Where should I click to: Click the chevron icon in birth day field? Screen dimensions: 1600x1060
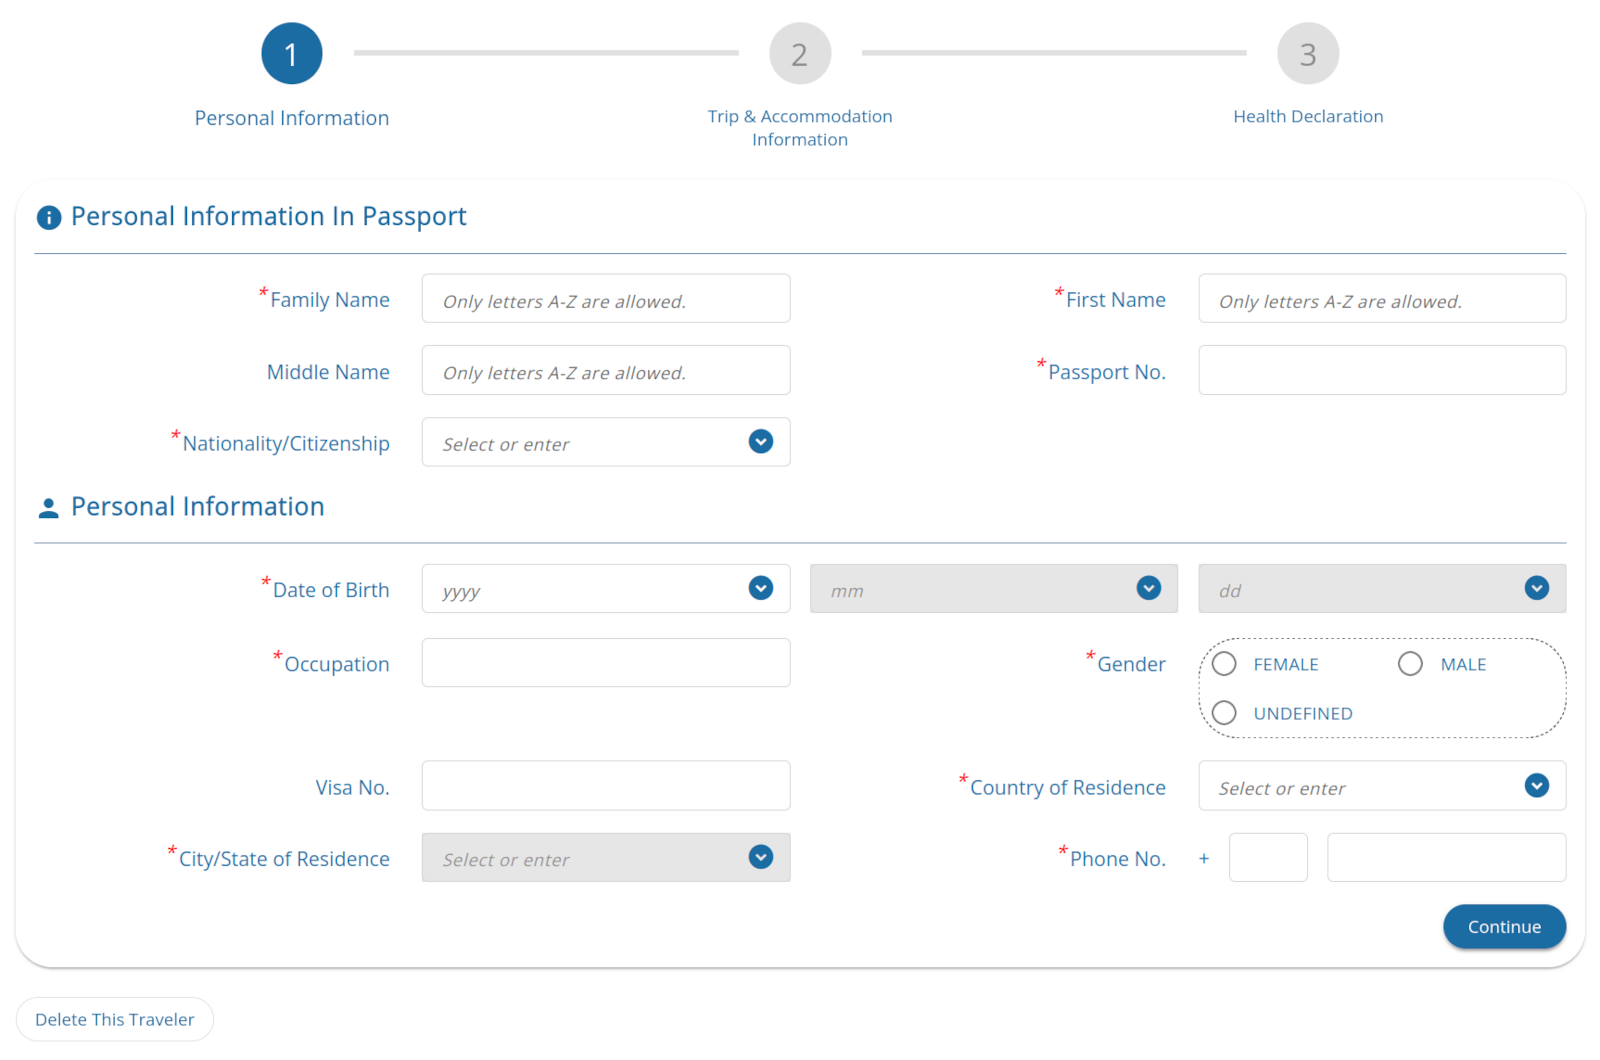pyautogui.click(x=1536, y=589)
